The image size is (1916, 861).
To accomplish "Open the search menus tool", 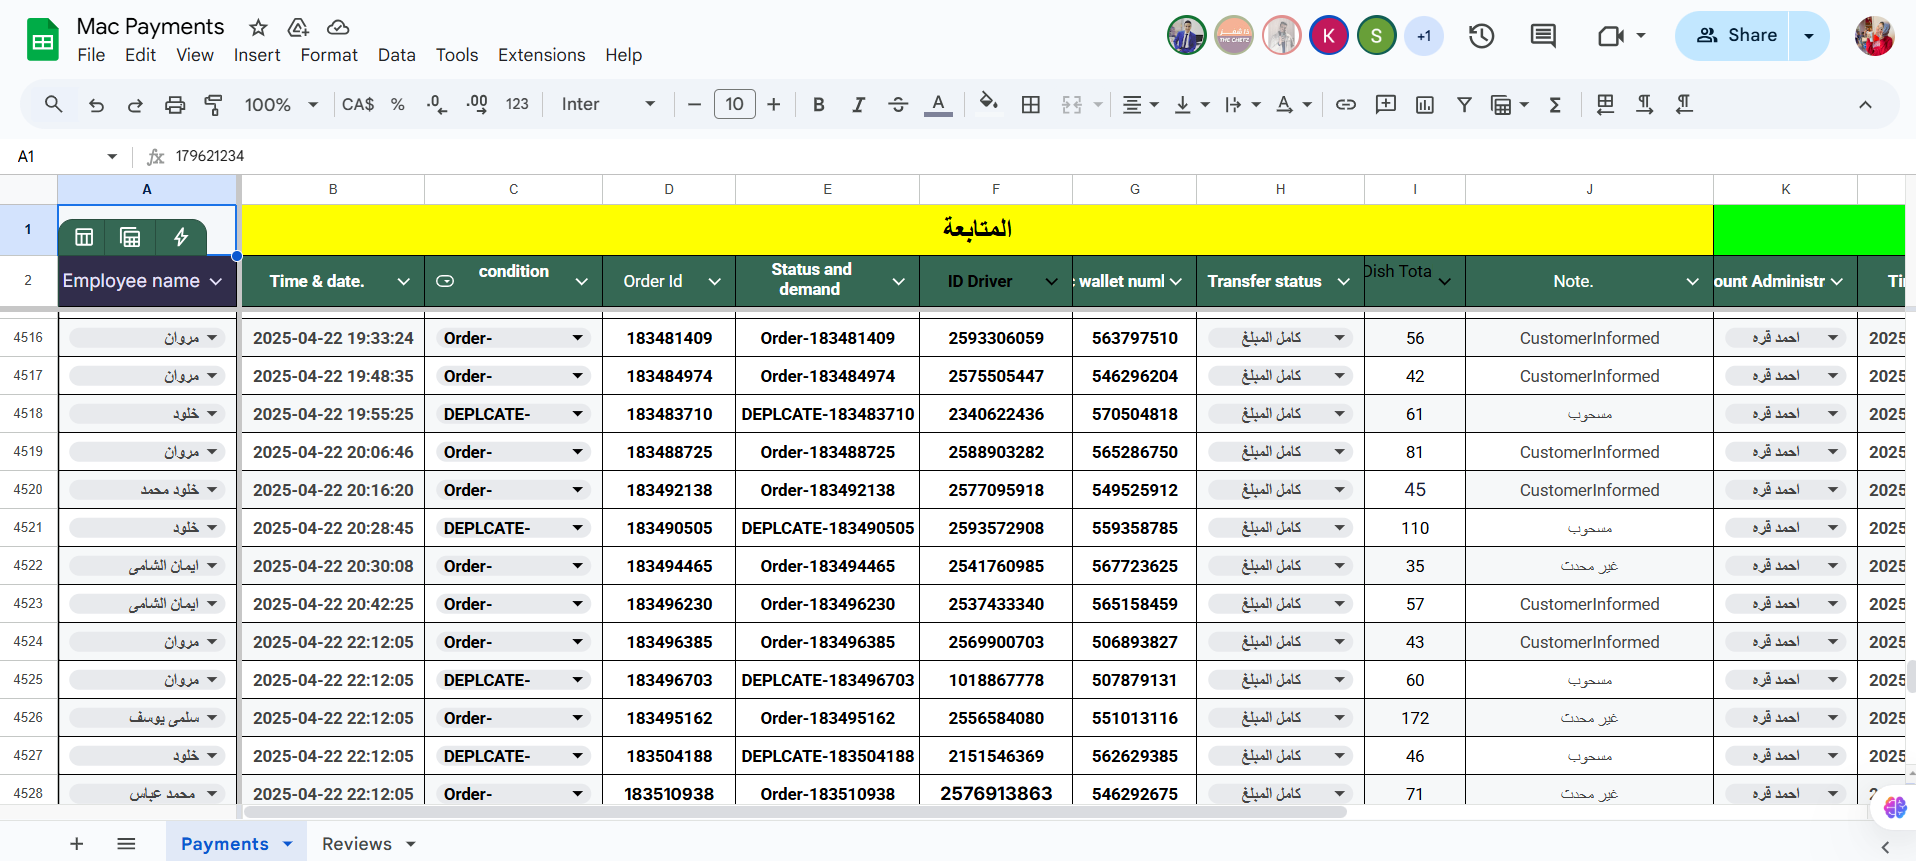I will tap(54, 104).
